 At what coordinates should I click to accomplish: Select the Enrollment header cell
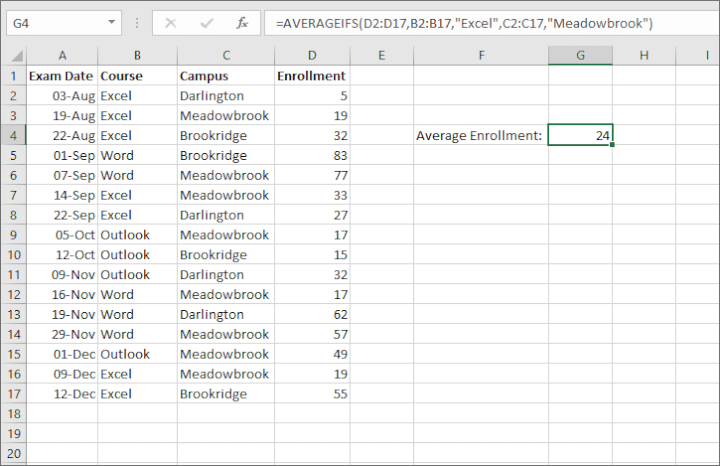(312, 75)
